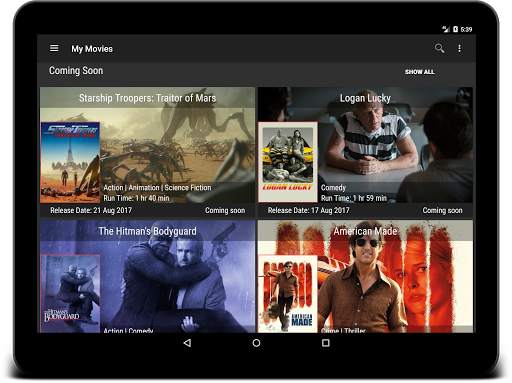Click the My Movies header title
The width and height of the screenshot is (512, 383).
(x=92, y=49)
